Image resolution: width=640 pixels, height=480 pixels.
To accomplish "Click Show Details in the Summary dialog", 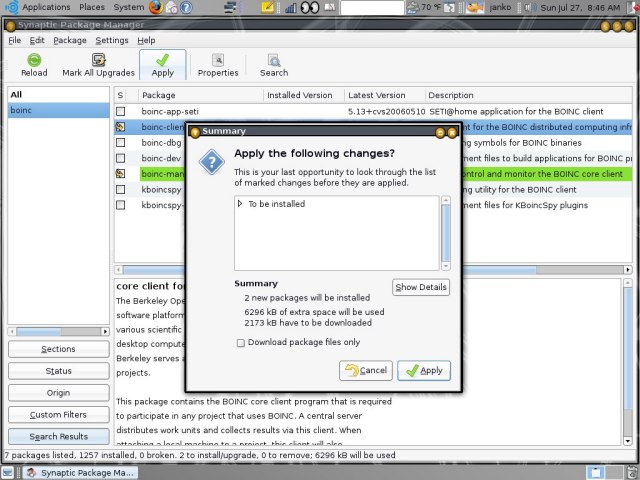I will (421, 287).
